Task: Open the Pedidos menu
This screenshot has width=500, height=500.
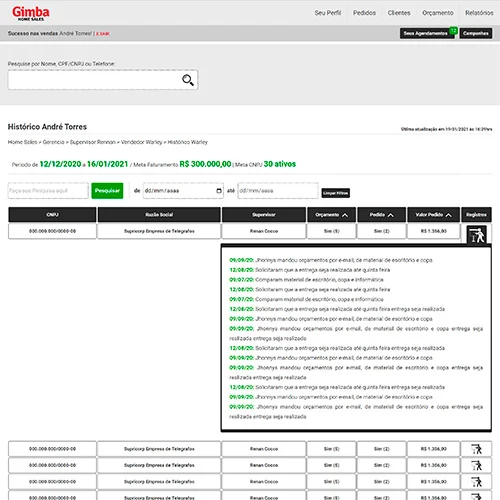Action: pyautogui.click(x=364, y=13)
